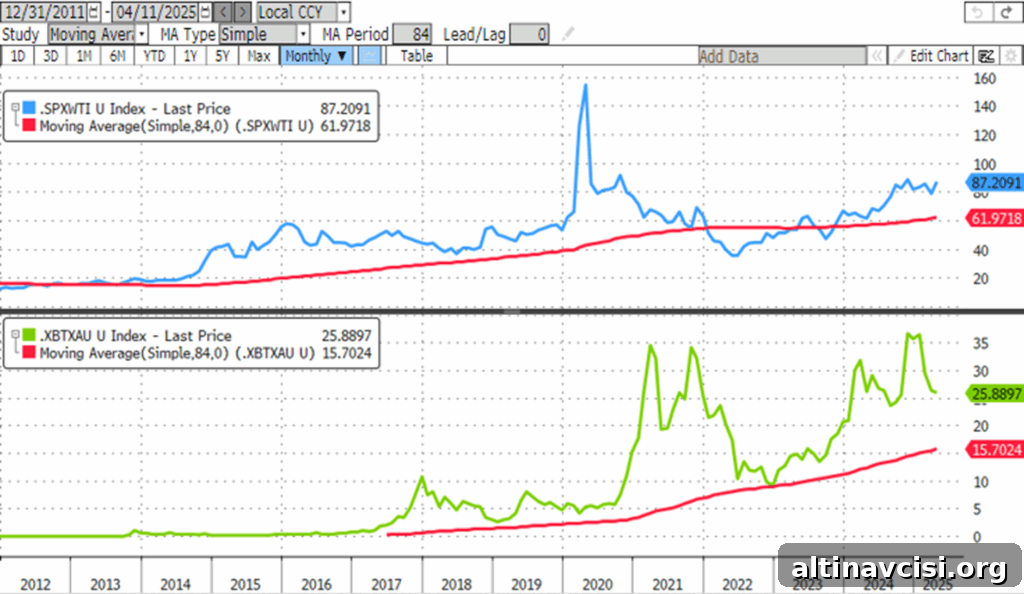Switch to the Table view

pos(417,56)
